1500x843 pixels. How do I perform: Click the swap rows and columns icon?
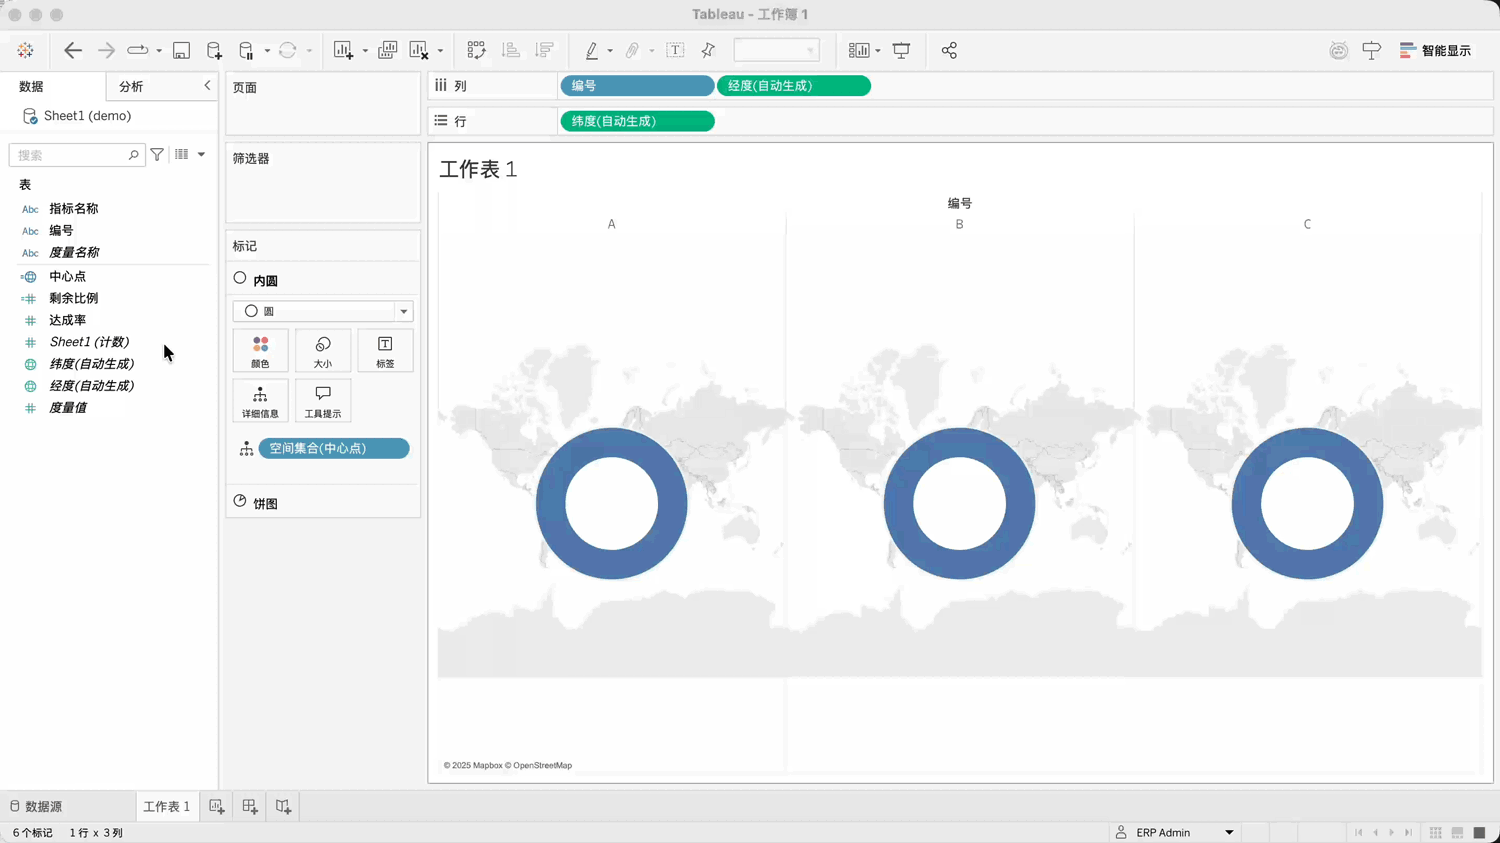[x=476, y=50]
